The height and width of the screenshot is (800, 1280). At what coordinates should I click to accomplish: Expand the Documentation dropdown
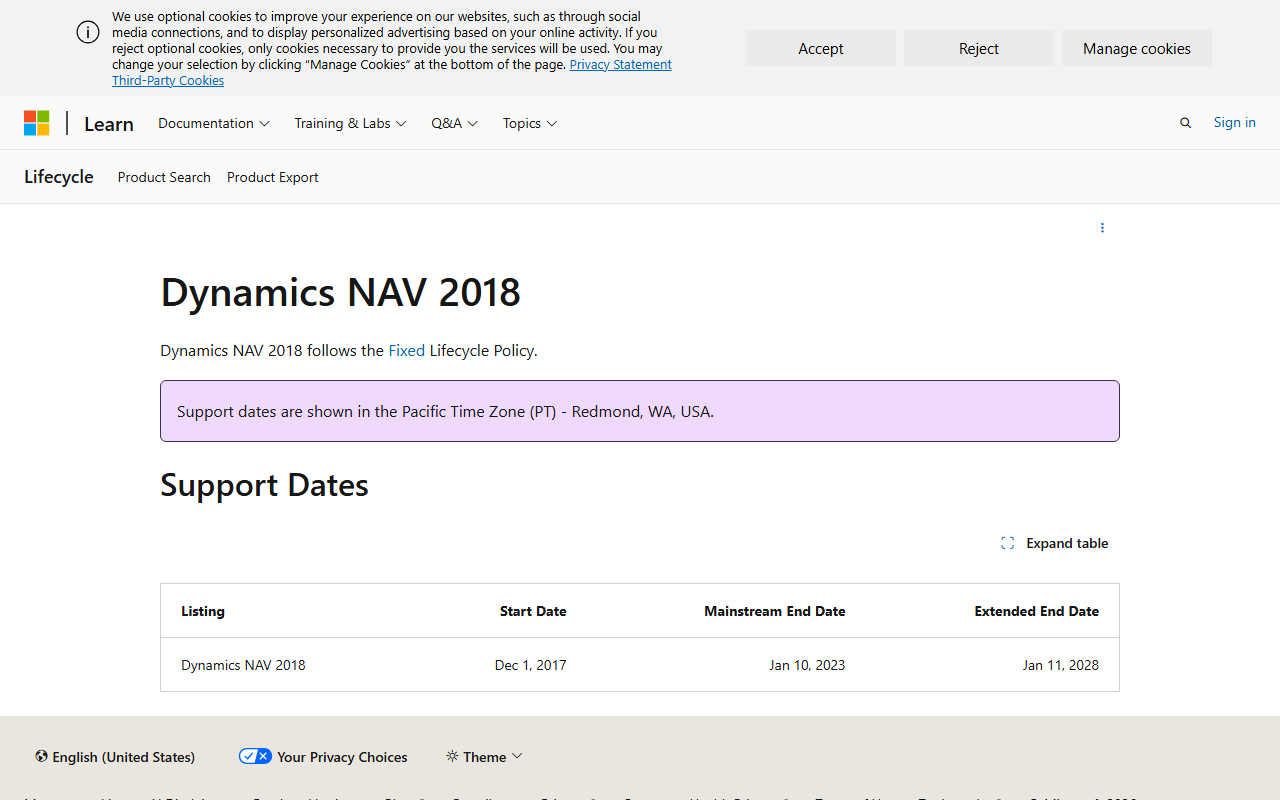click(x=214, y=123)
